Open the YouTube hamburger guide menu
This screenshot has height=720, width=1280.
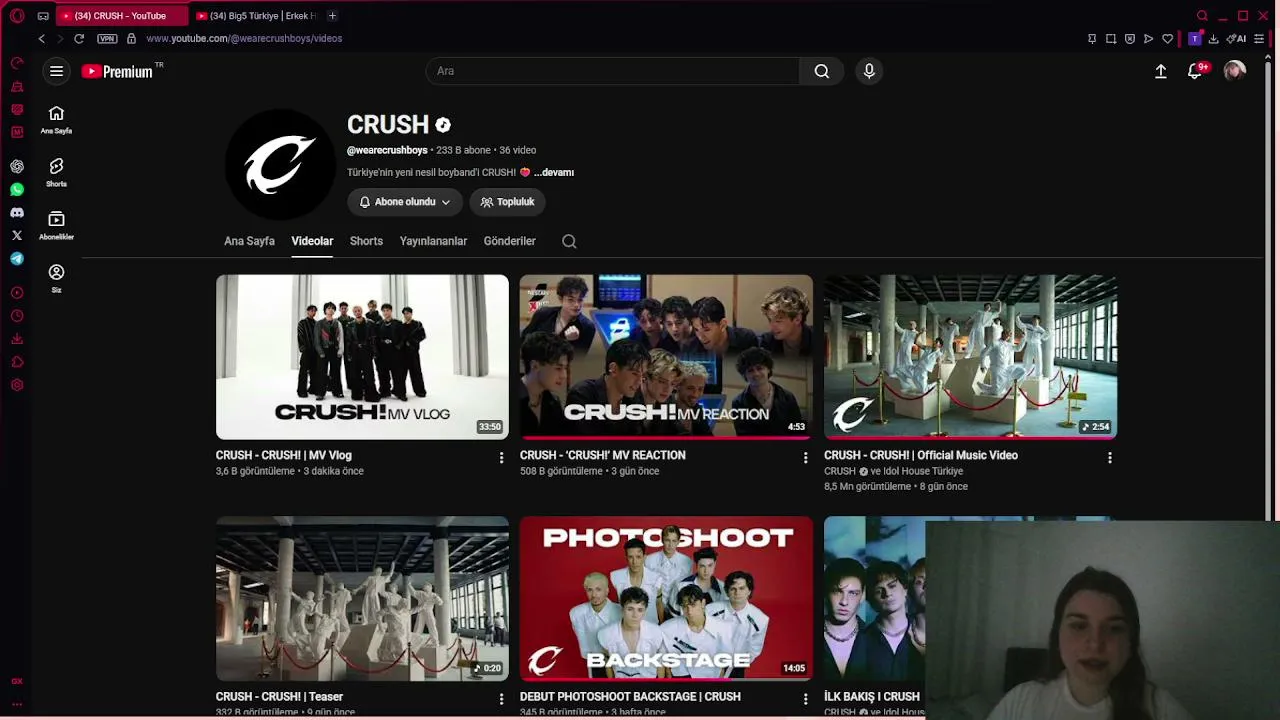[x=57, y=71]
